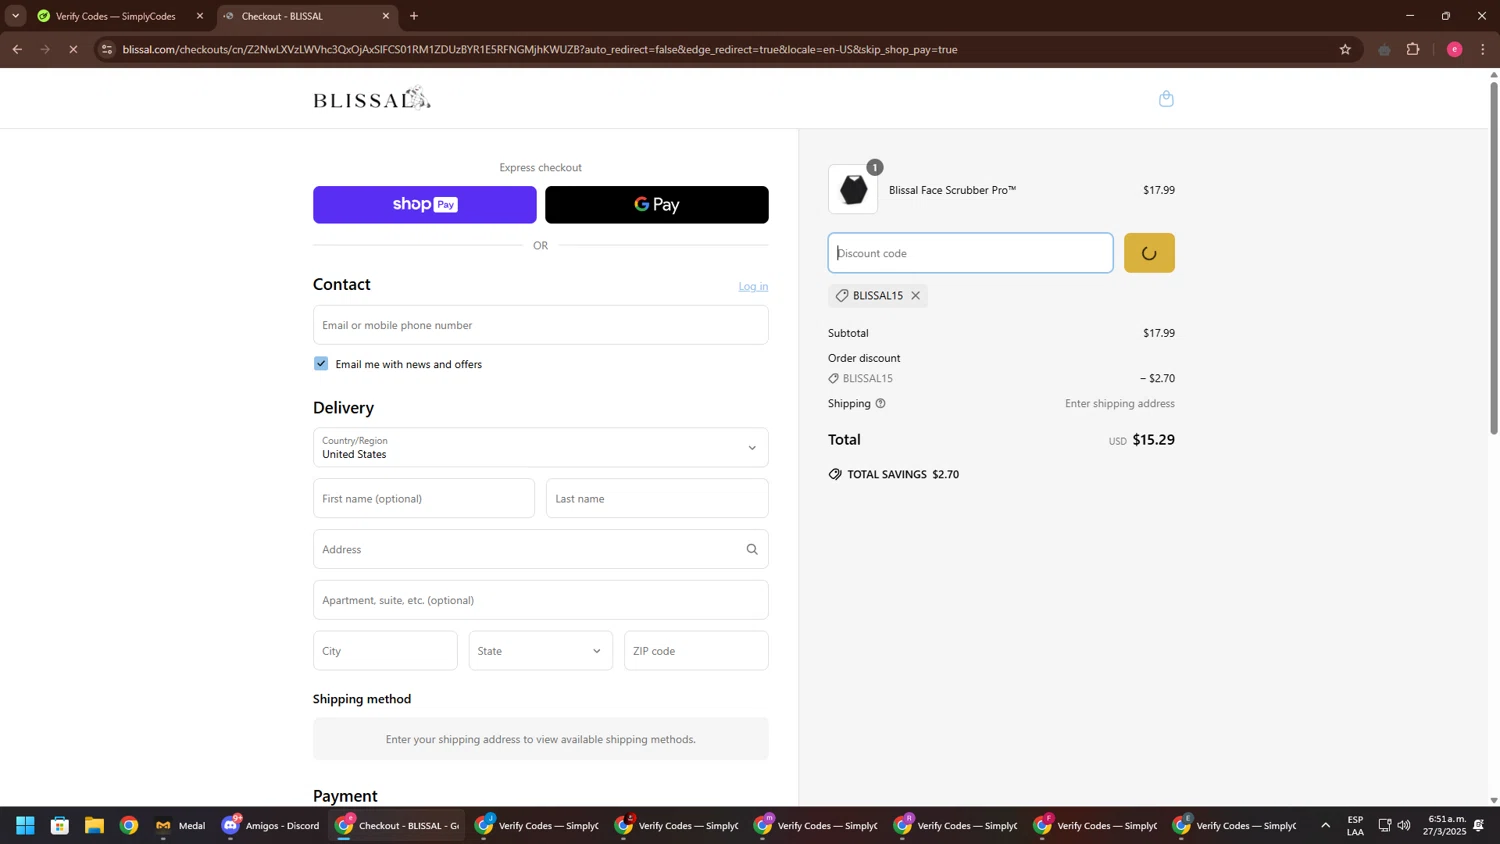The image size is (1500, 844).
Task: Click the Face Scrubber Pro product thumbnail
Action: [853, 189]
